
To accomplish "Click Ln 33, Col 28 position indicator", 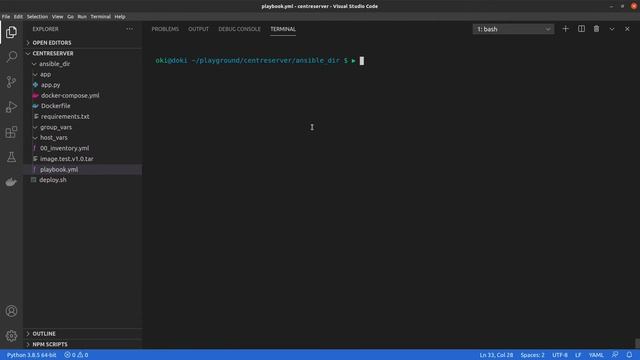I will pos(496,355).
